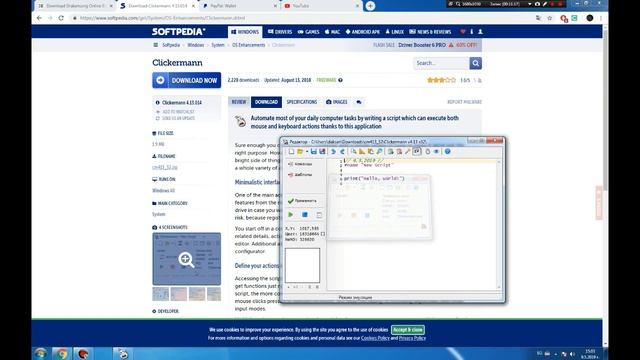640x360 pixels.
Task: Click the first small screenshot thumbnail
Action: pyautogui.click(x=160, y=294)
